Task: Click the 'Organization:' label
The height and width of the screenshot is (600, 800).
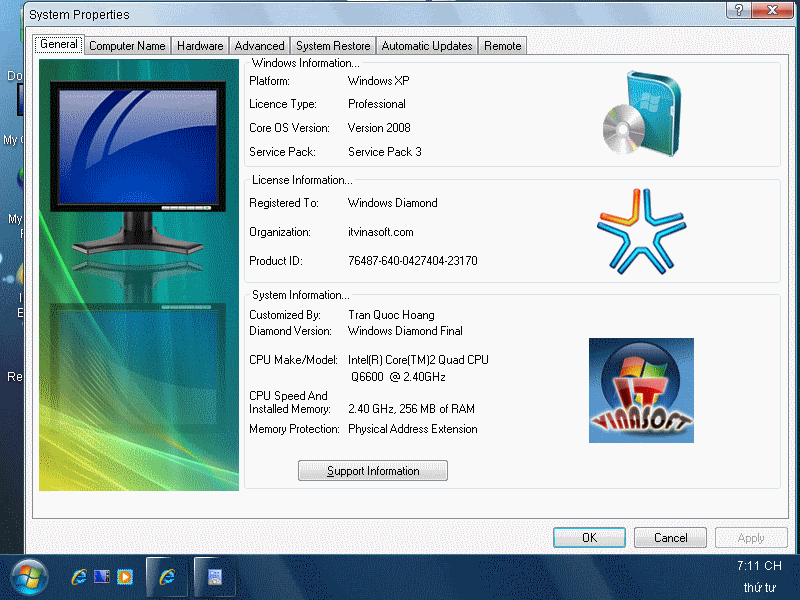Action: pos(280,232)
